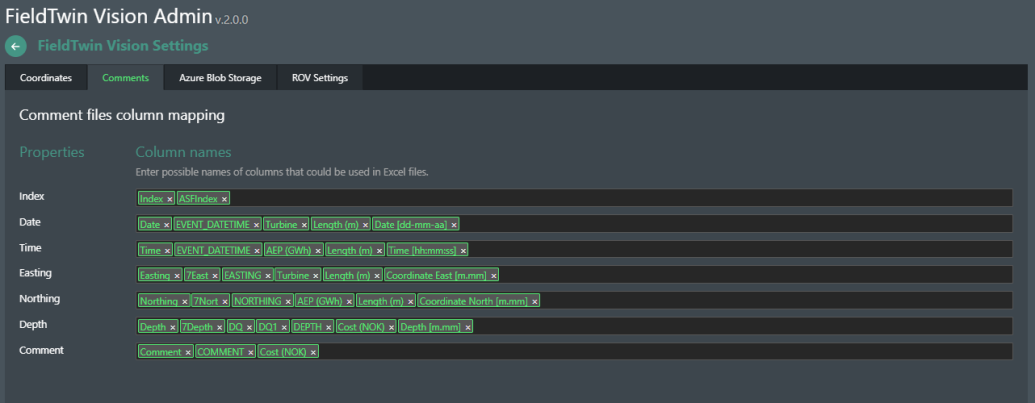1035x403 pixels.
Task: Click the Comment column names input field
Action: (574, 352)
